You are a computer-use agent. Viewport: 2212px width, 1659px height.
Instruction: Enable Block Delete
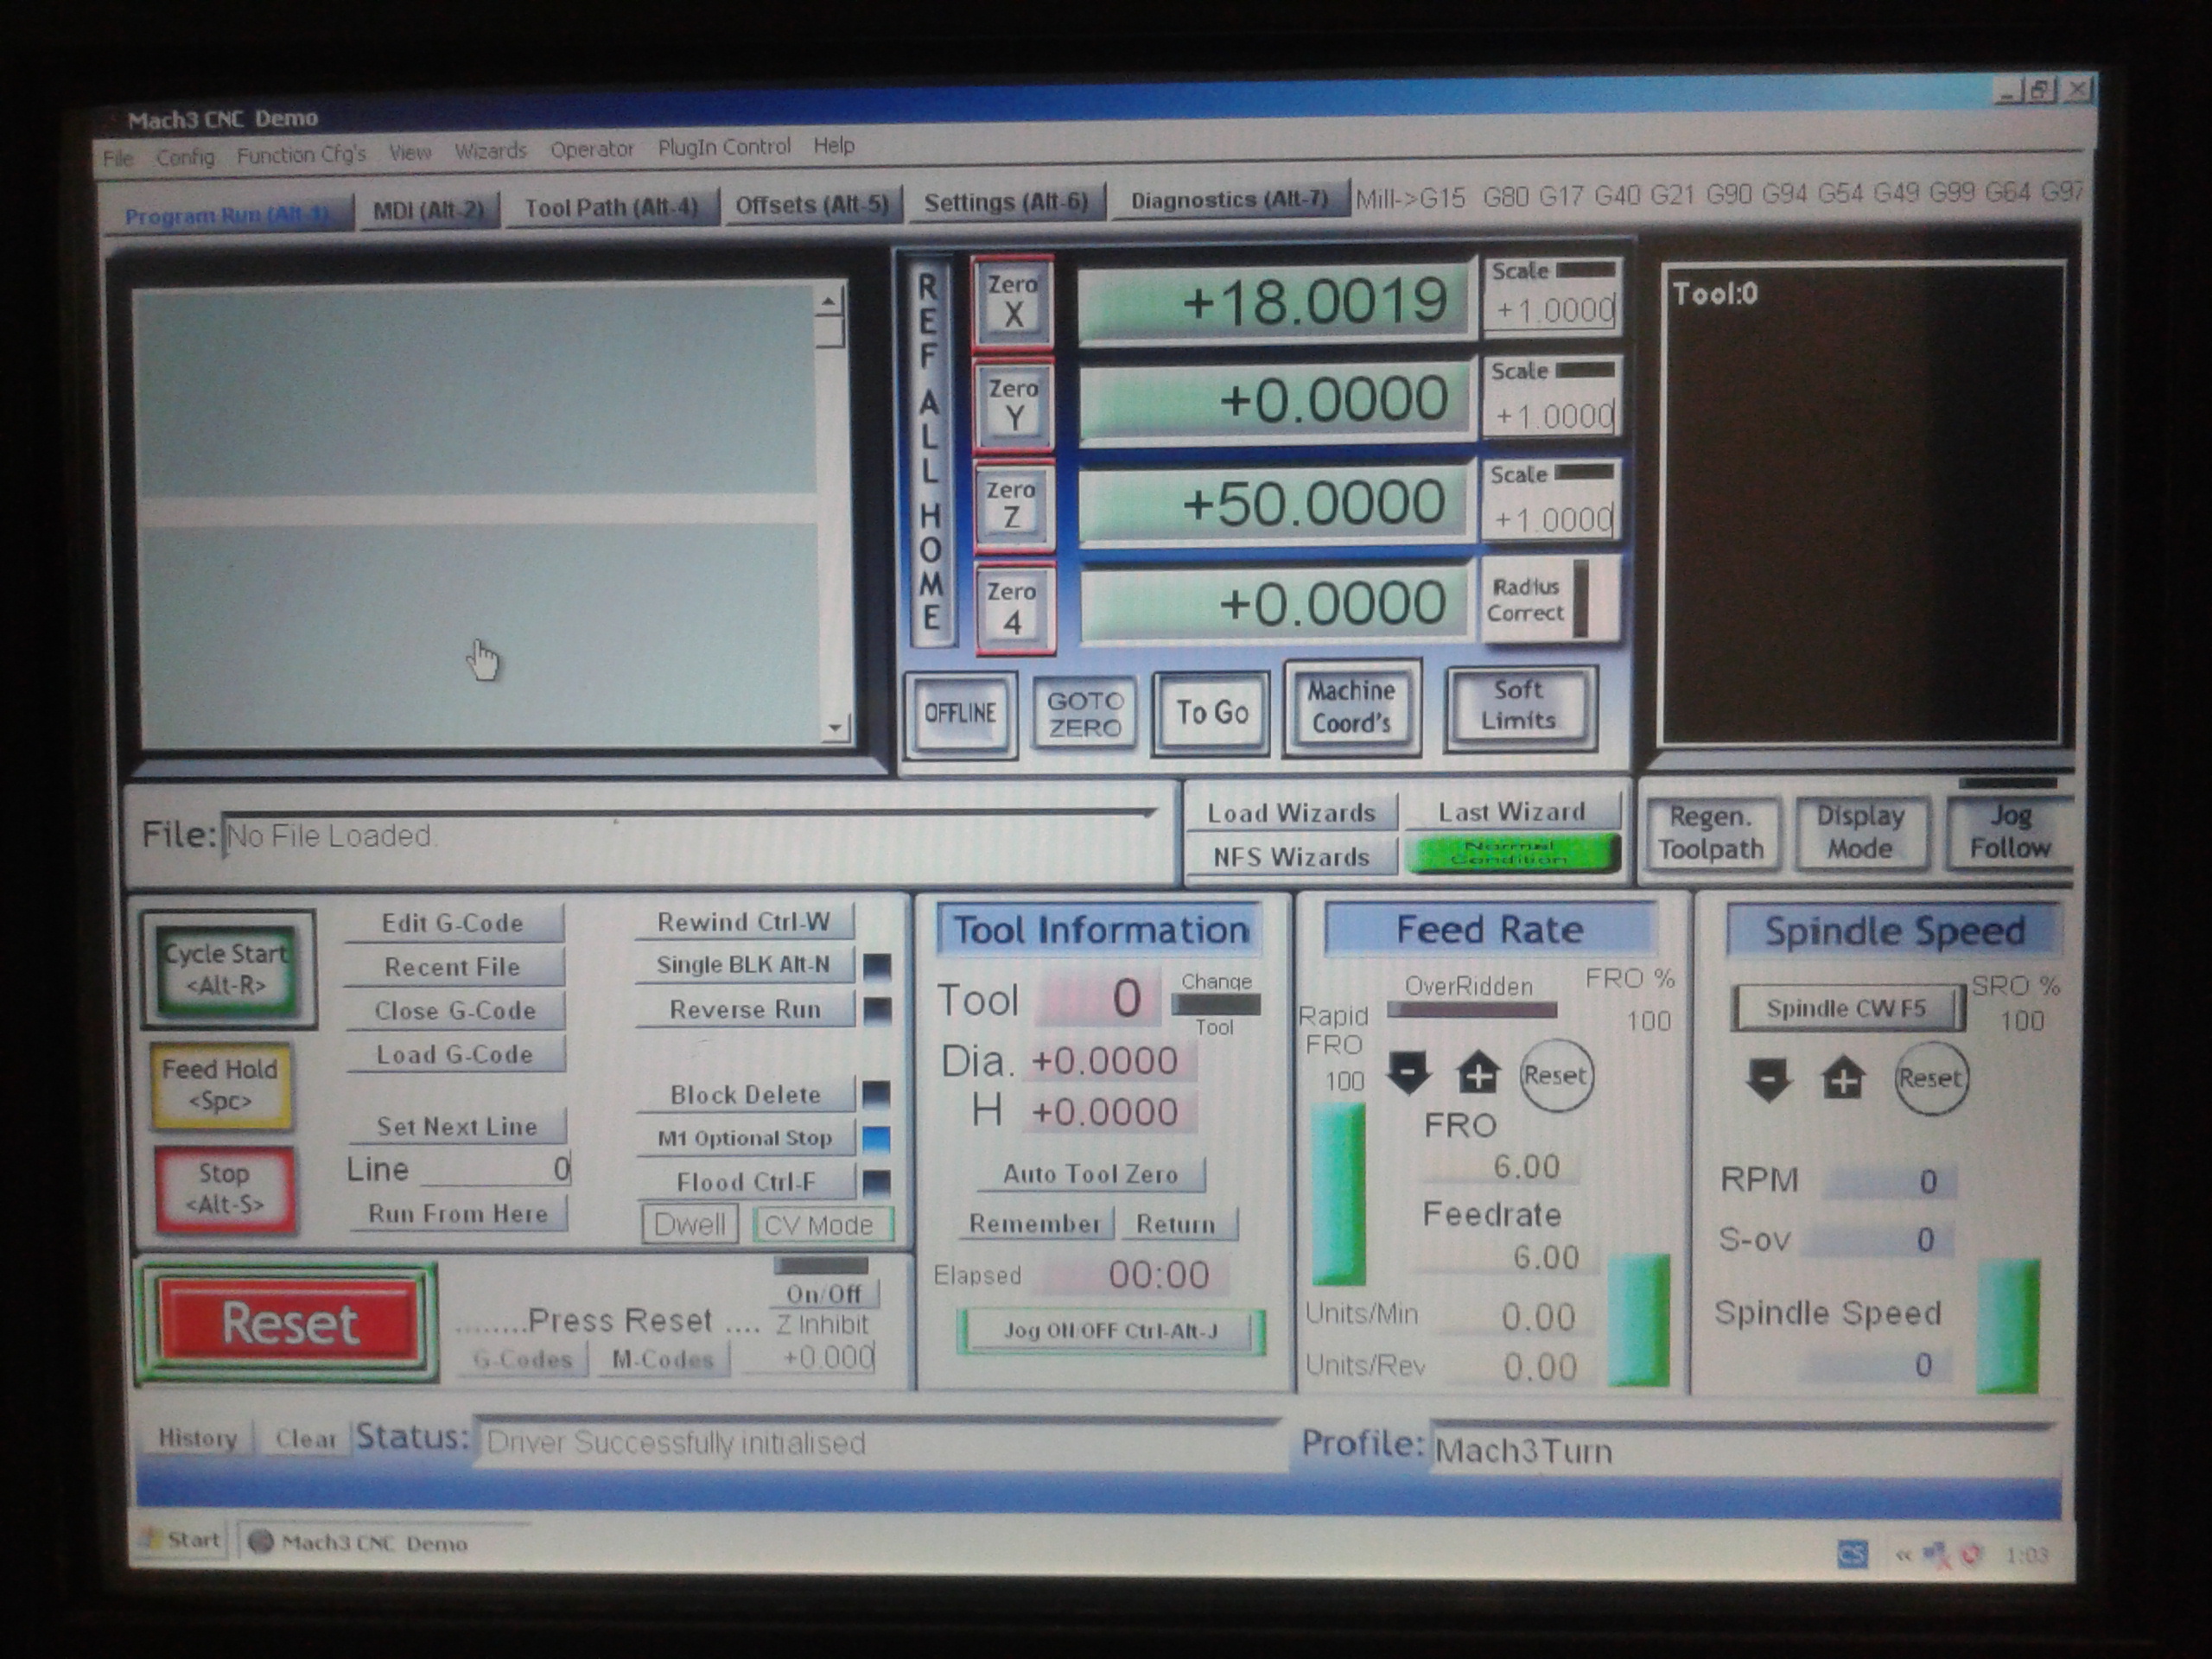pos(745,1094)
